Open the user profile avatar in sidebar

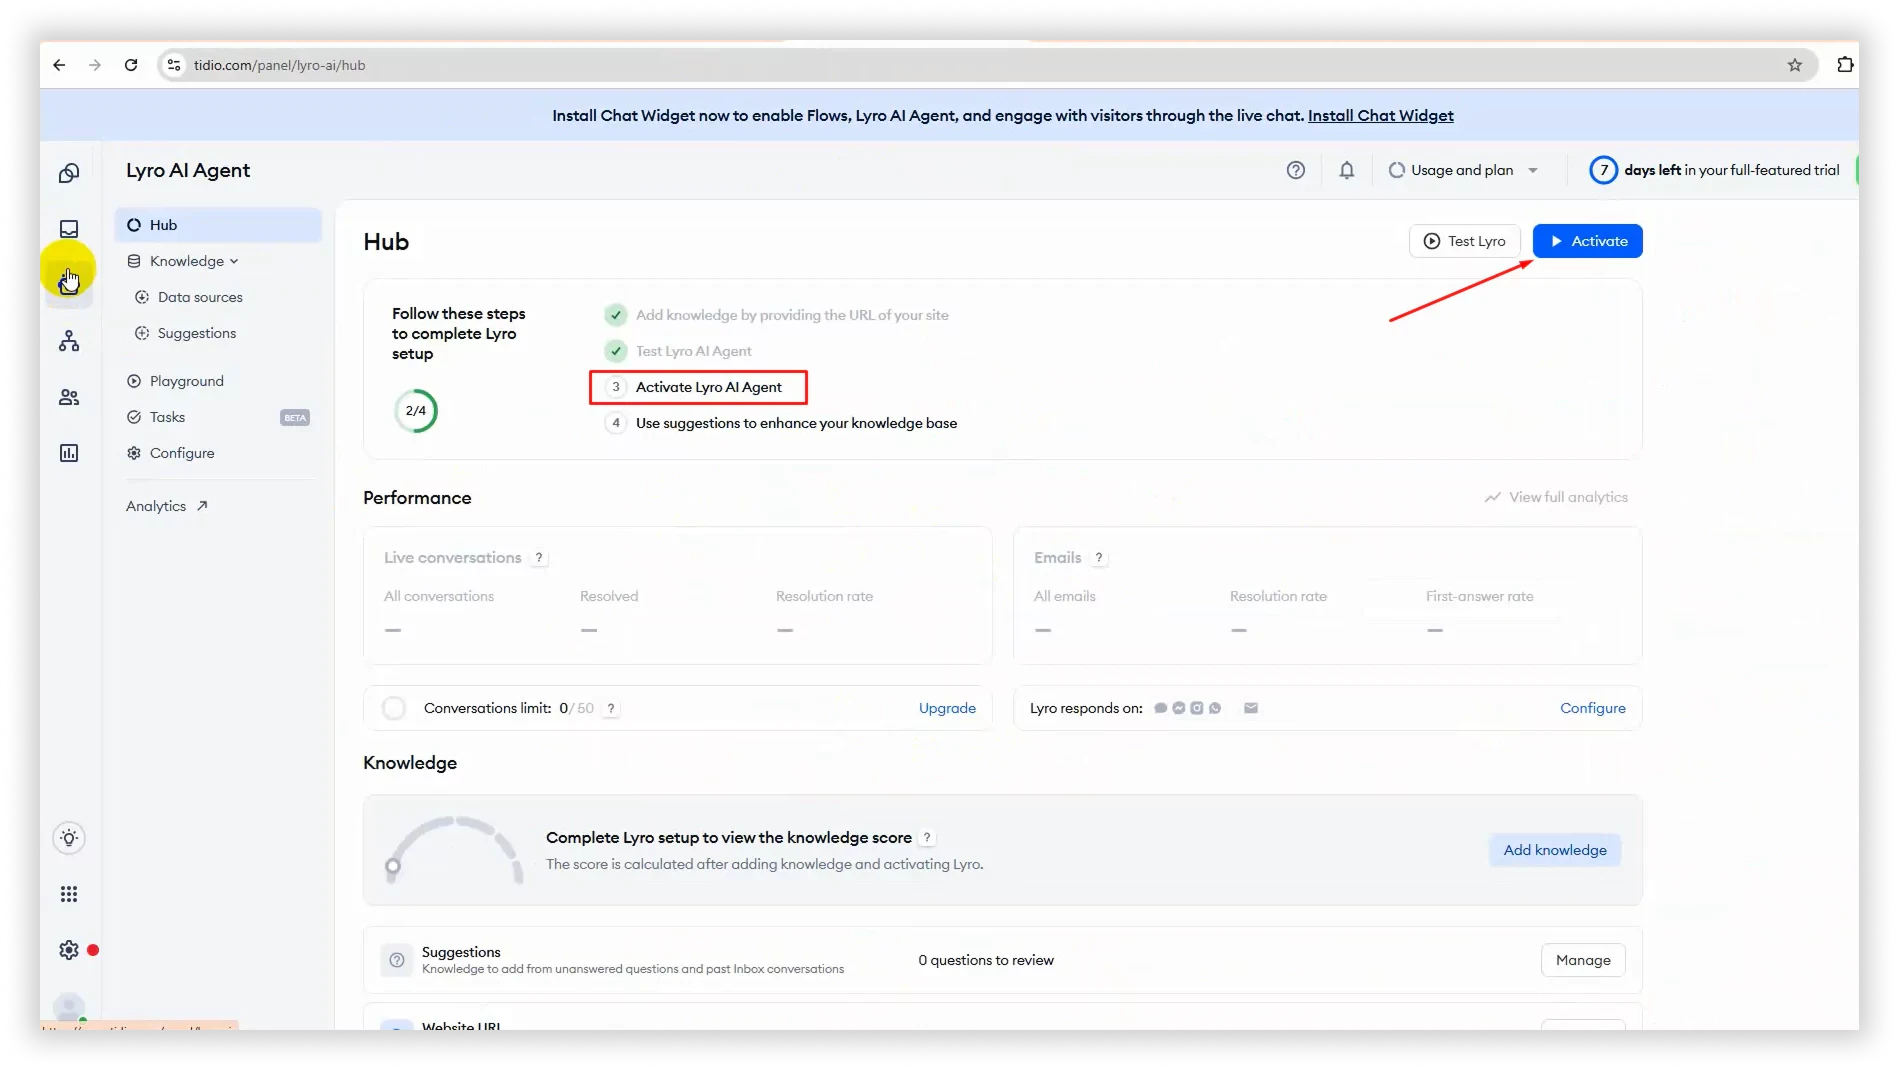69,1008
